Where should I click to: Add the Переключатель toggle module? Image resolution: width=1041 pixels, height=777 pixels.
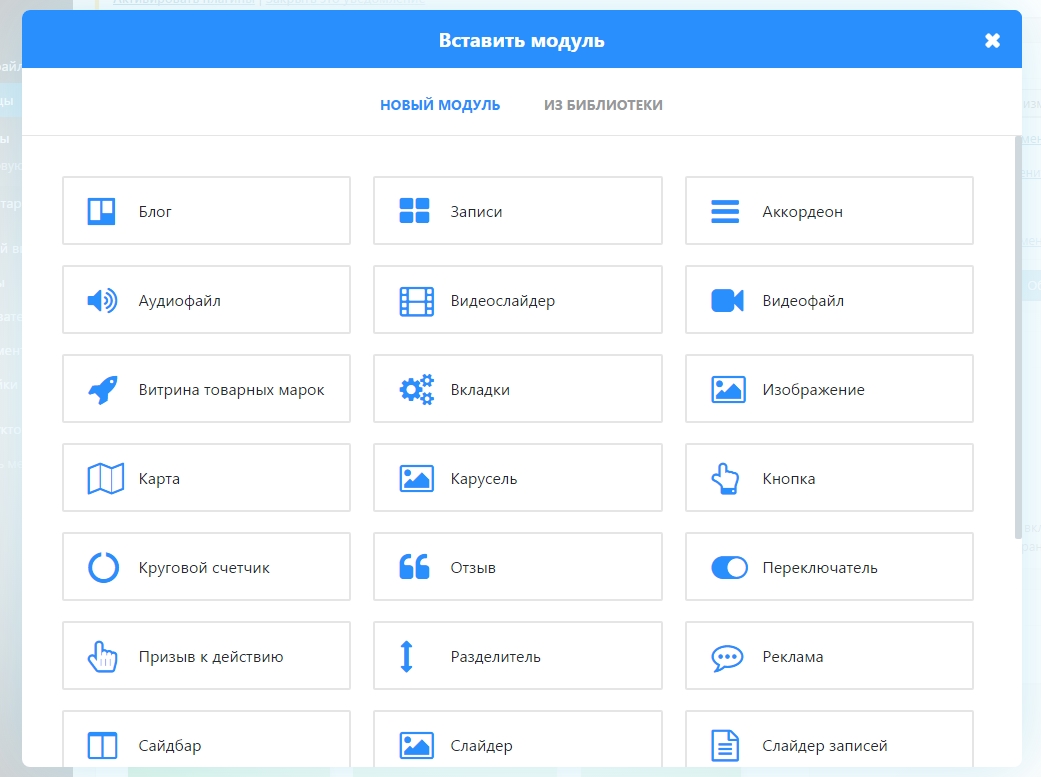click(x=828, y=567)
